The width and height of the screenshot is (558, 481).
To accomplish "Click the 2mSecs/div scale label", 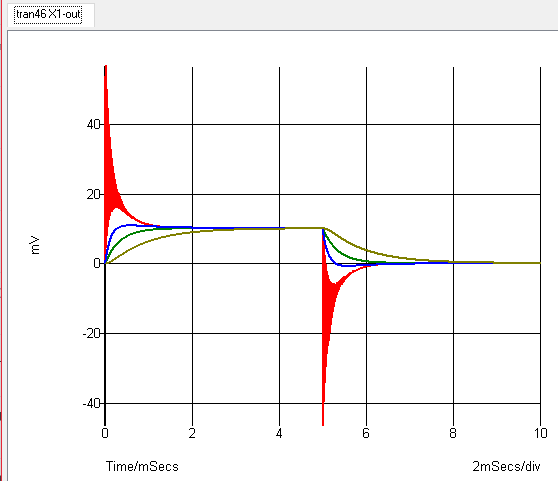I will pyautogui.click(x=506, y=466).
